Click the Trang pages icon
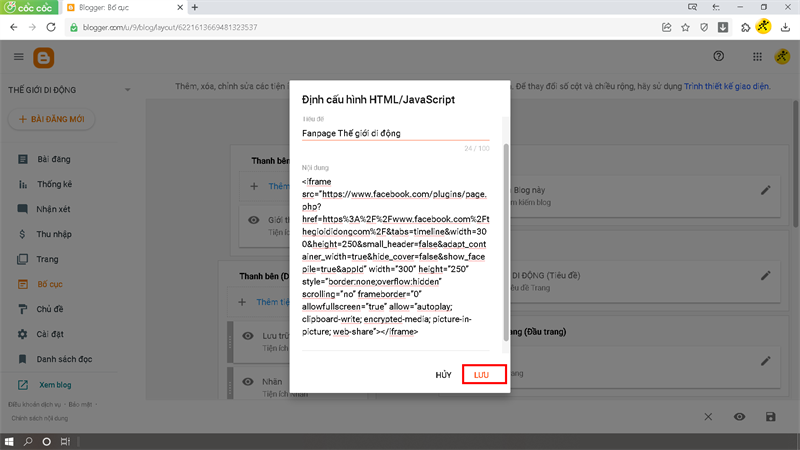Image resolution: width=800 pixels, height=450 pixels. click(x=22, y=259)
